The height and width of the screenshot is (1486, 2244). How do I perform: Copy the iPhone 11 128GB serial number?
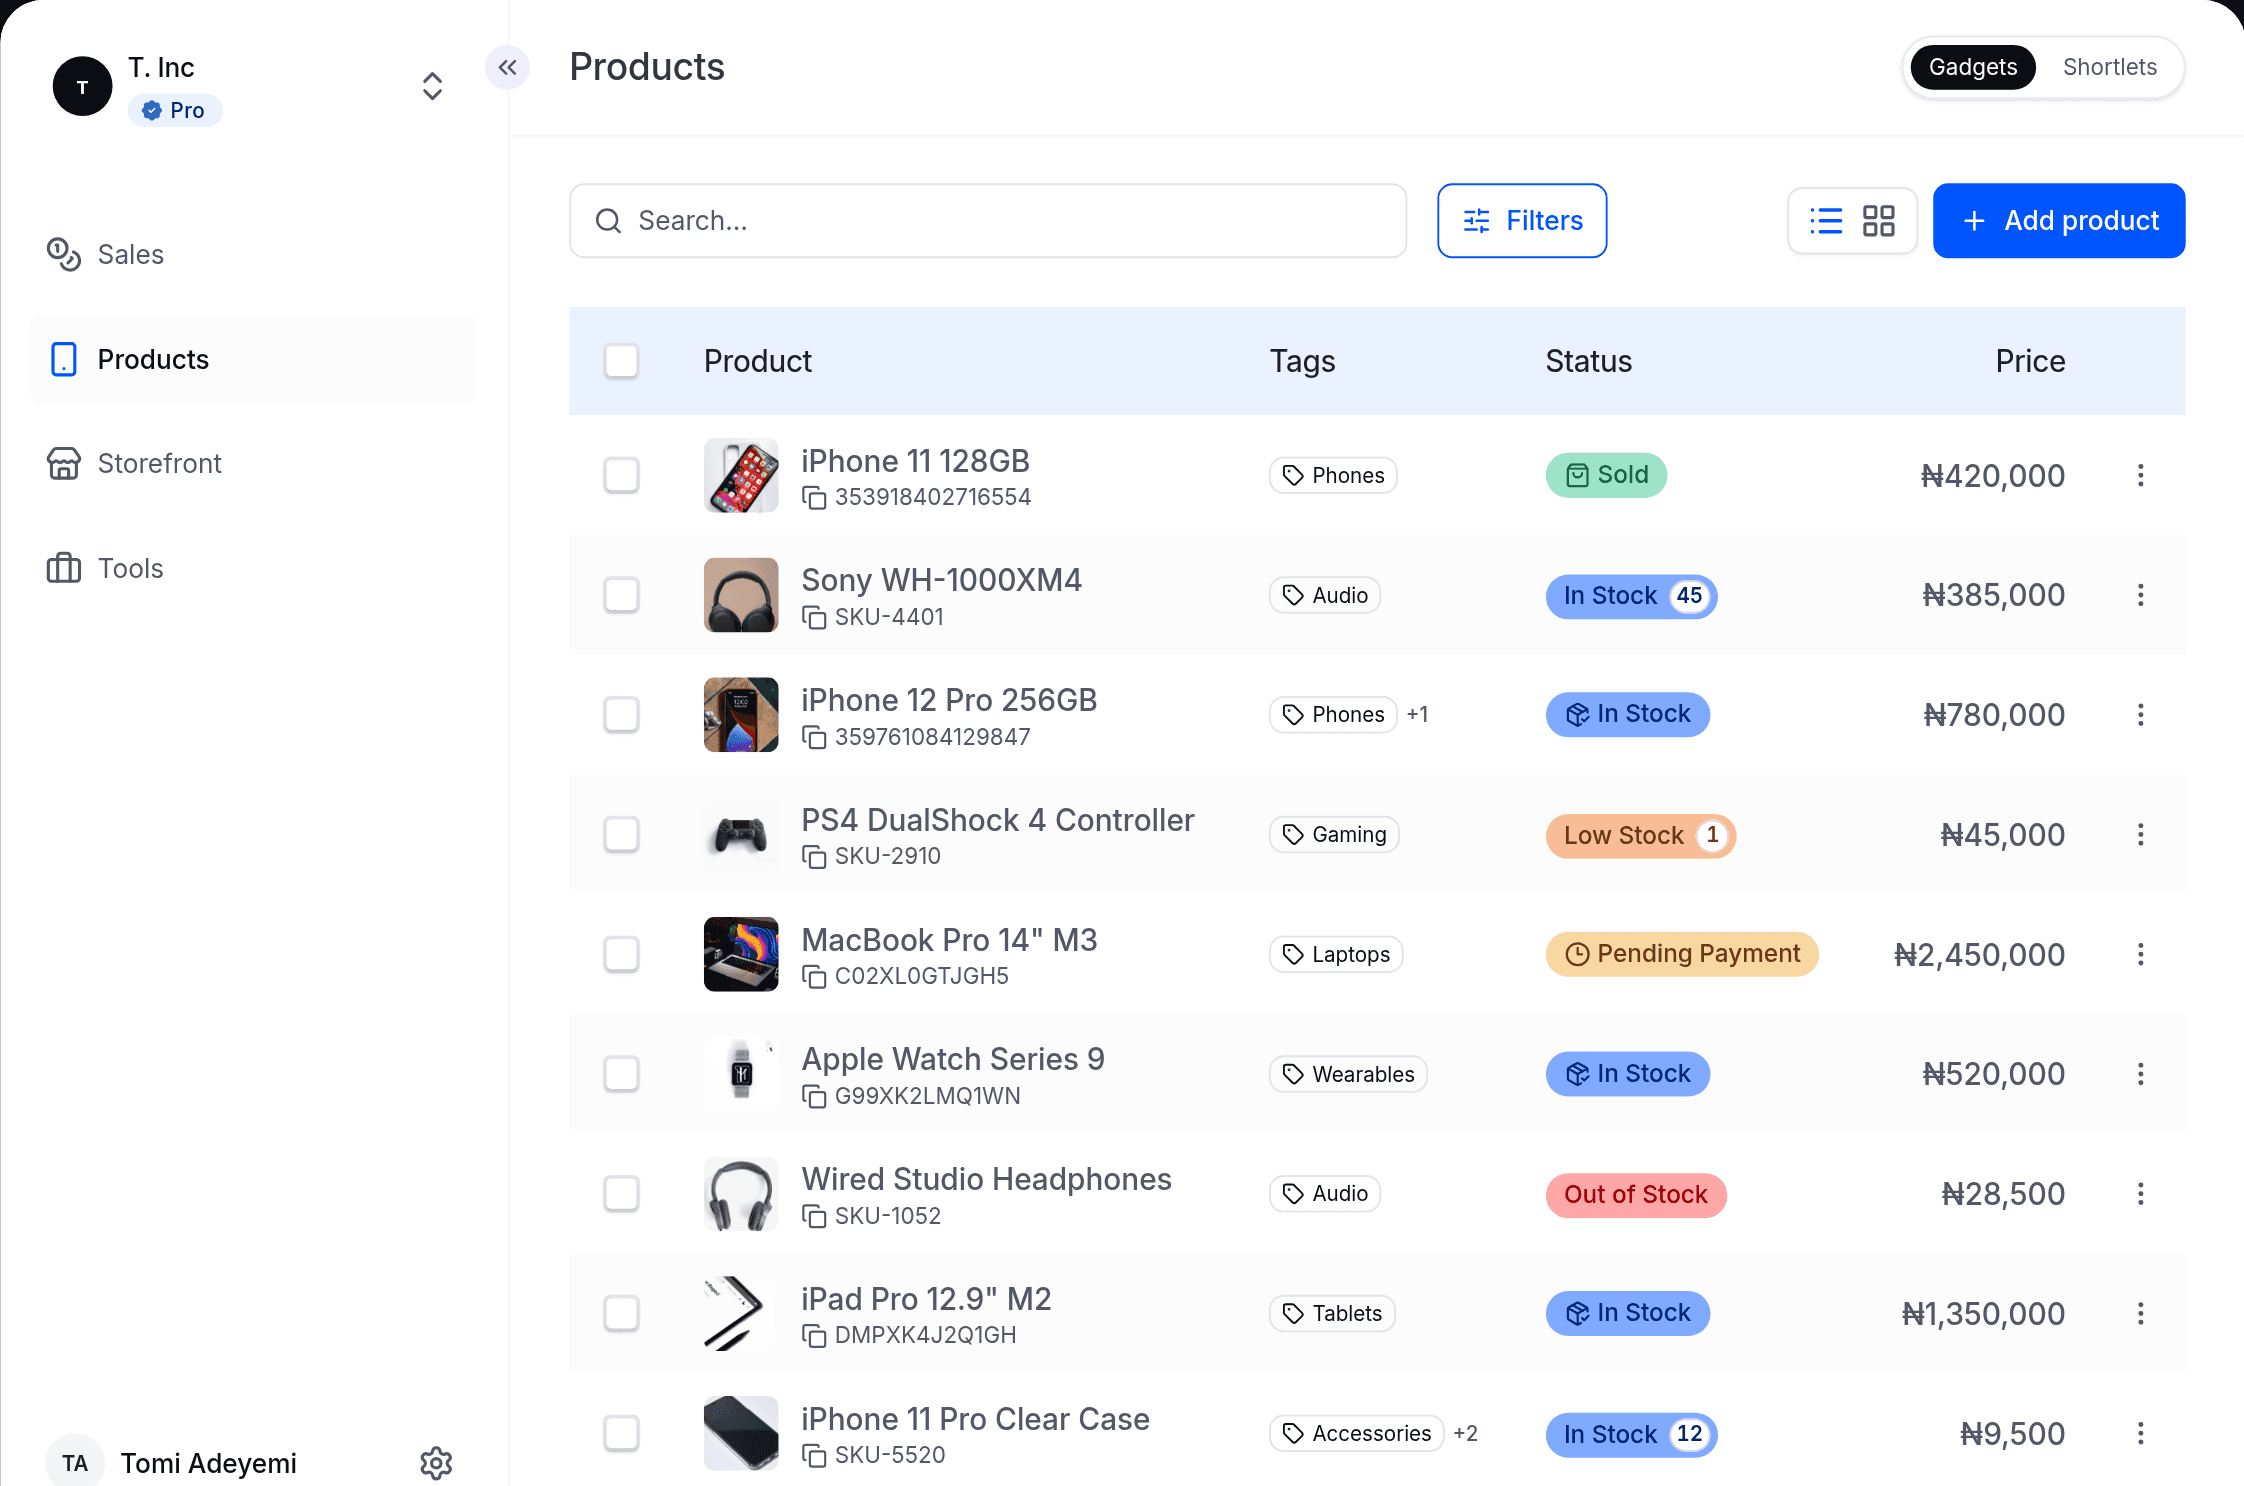click(814, 497)
